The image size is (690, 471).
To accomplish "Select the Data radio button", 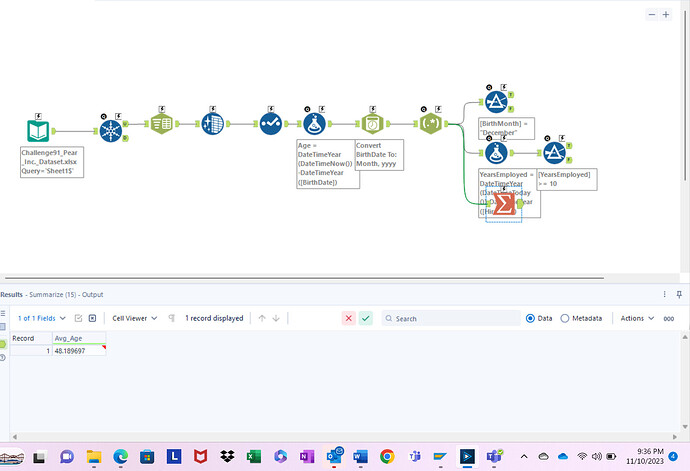I will pyautogui.click(x=531, y=318).
